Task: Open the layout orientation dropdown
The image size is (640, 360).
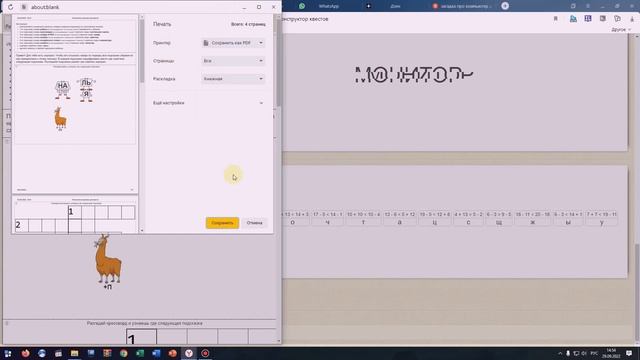Action: point(233,79)
